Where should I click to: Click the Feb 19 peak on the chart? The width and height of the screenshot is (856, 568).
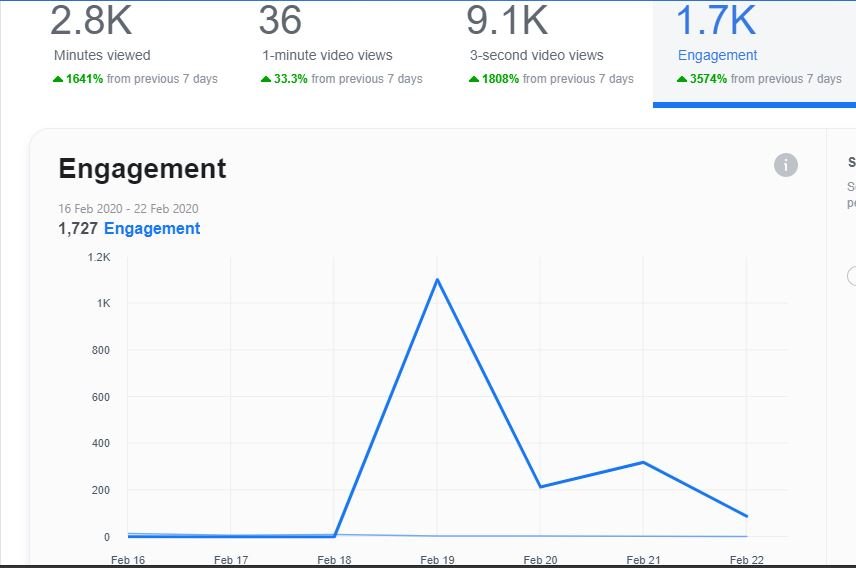pos(437,280)
